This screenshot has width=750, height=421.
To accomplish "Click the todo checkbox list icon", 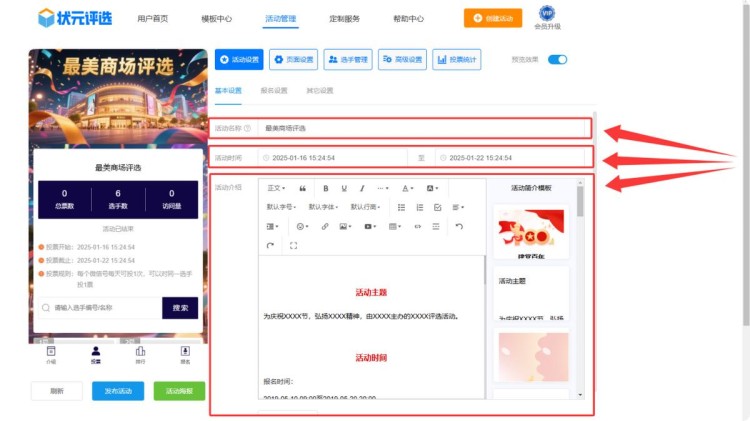I will coord(437,207).
